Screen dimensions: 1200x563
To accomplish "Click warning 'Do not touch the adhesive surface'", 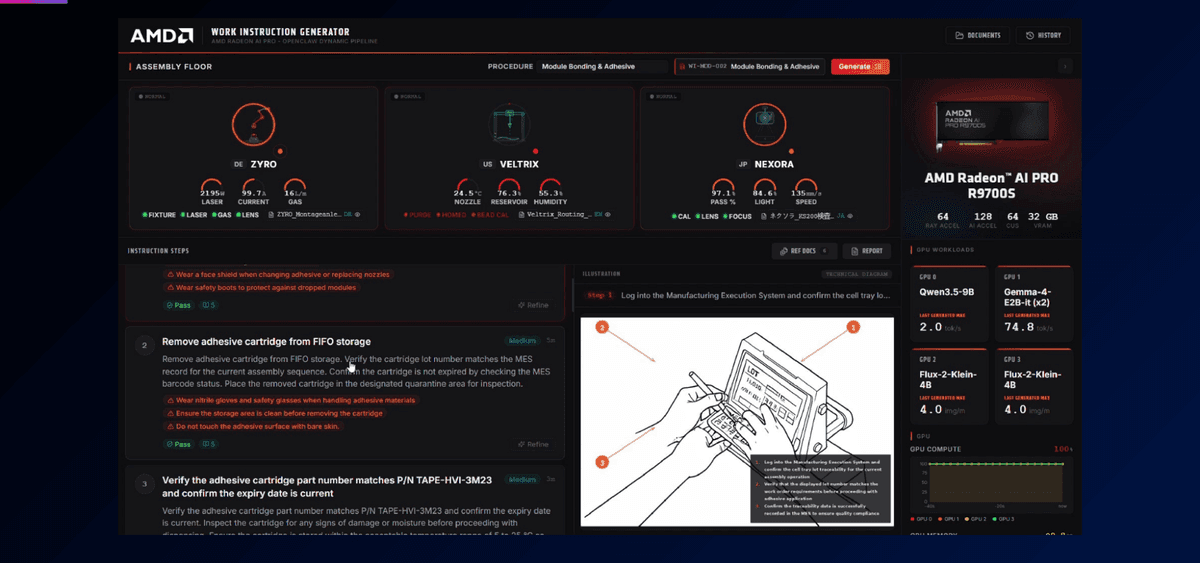I will coord(257,426).
